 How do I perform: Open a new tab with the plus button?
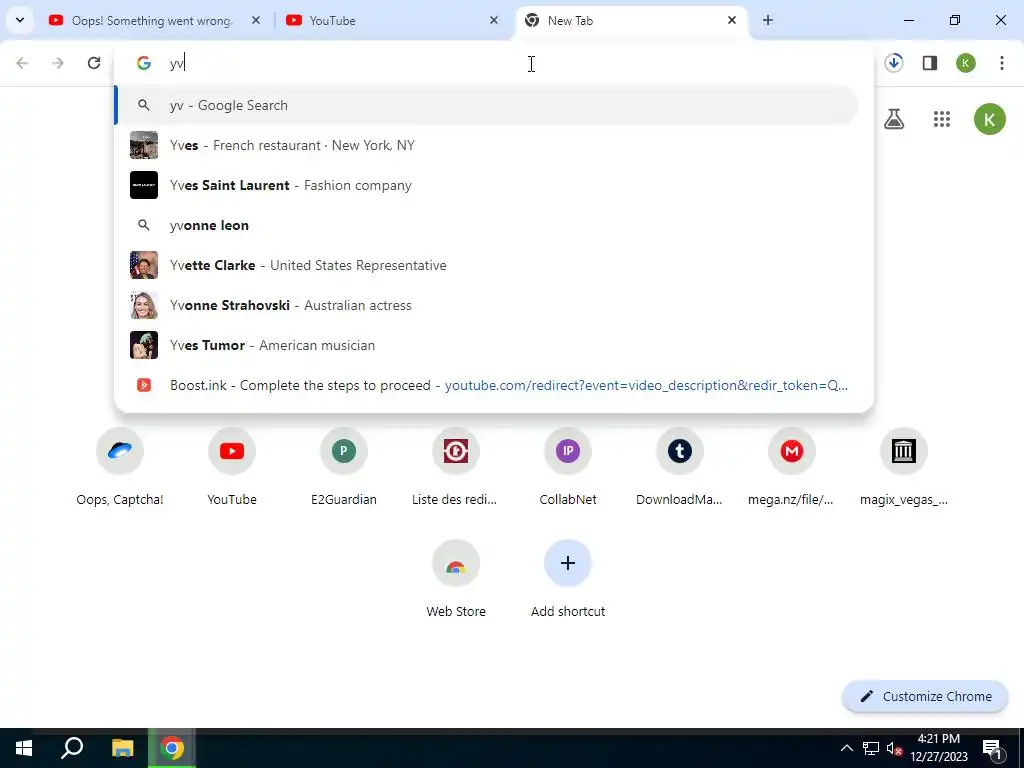(768, 20)
